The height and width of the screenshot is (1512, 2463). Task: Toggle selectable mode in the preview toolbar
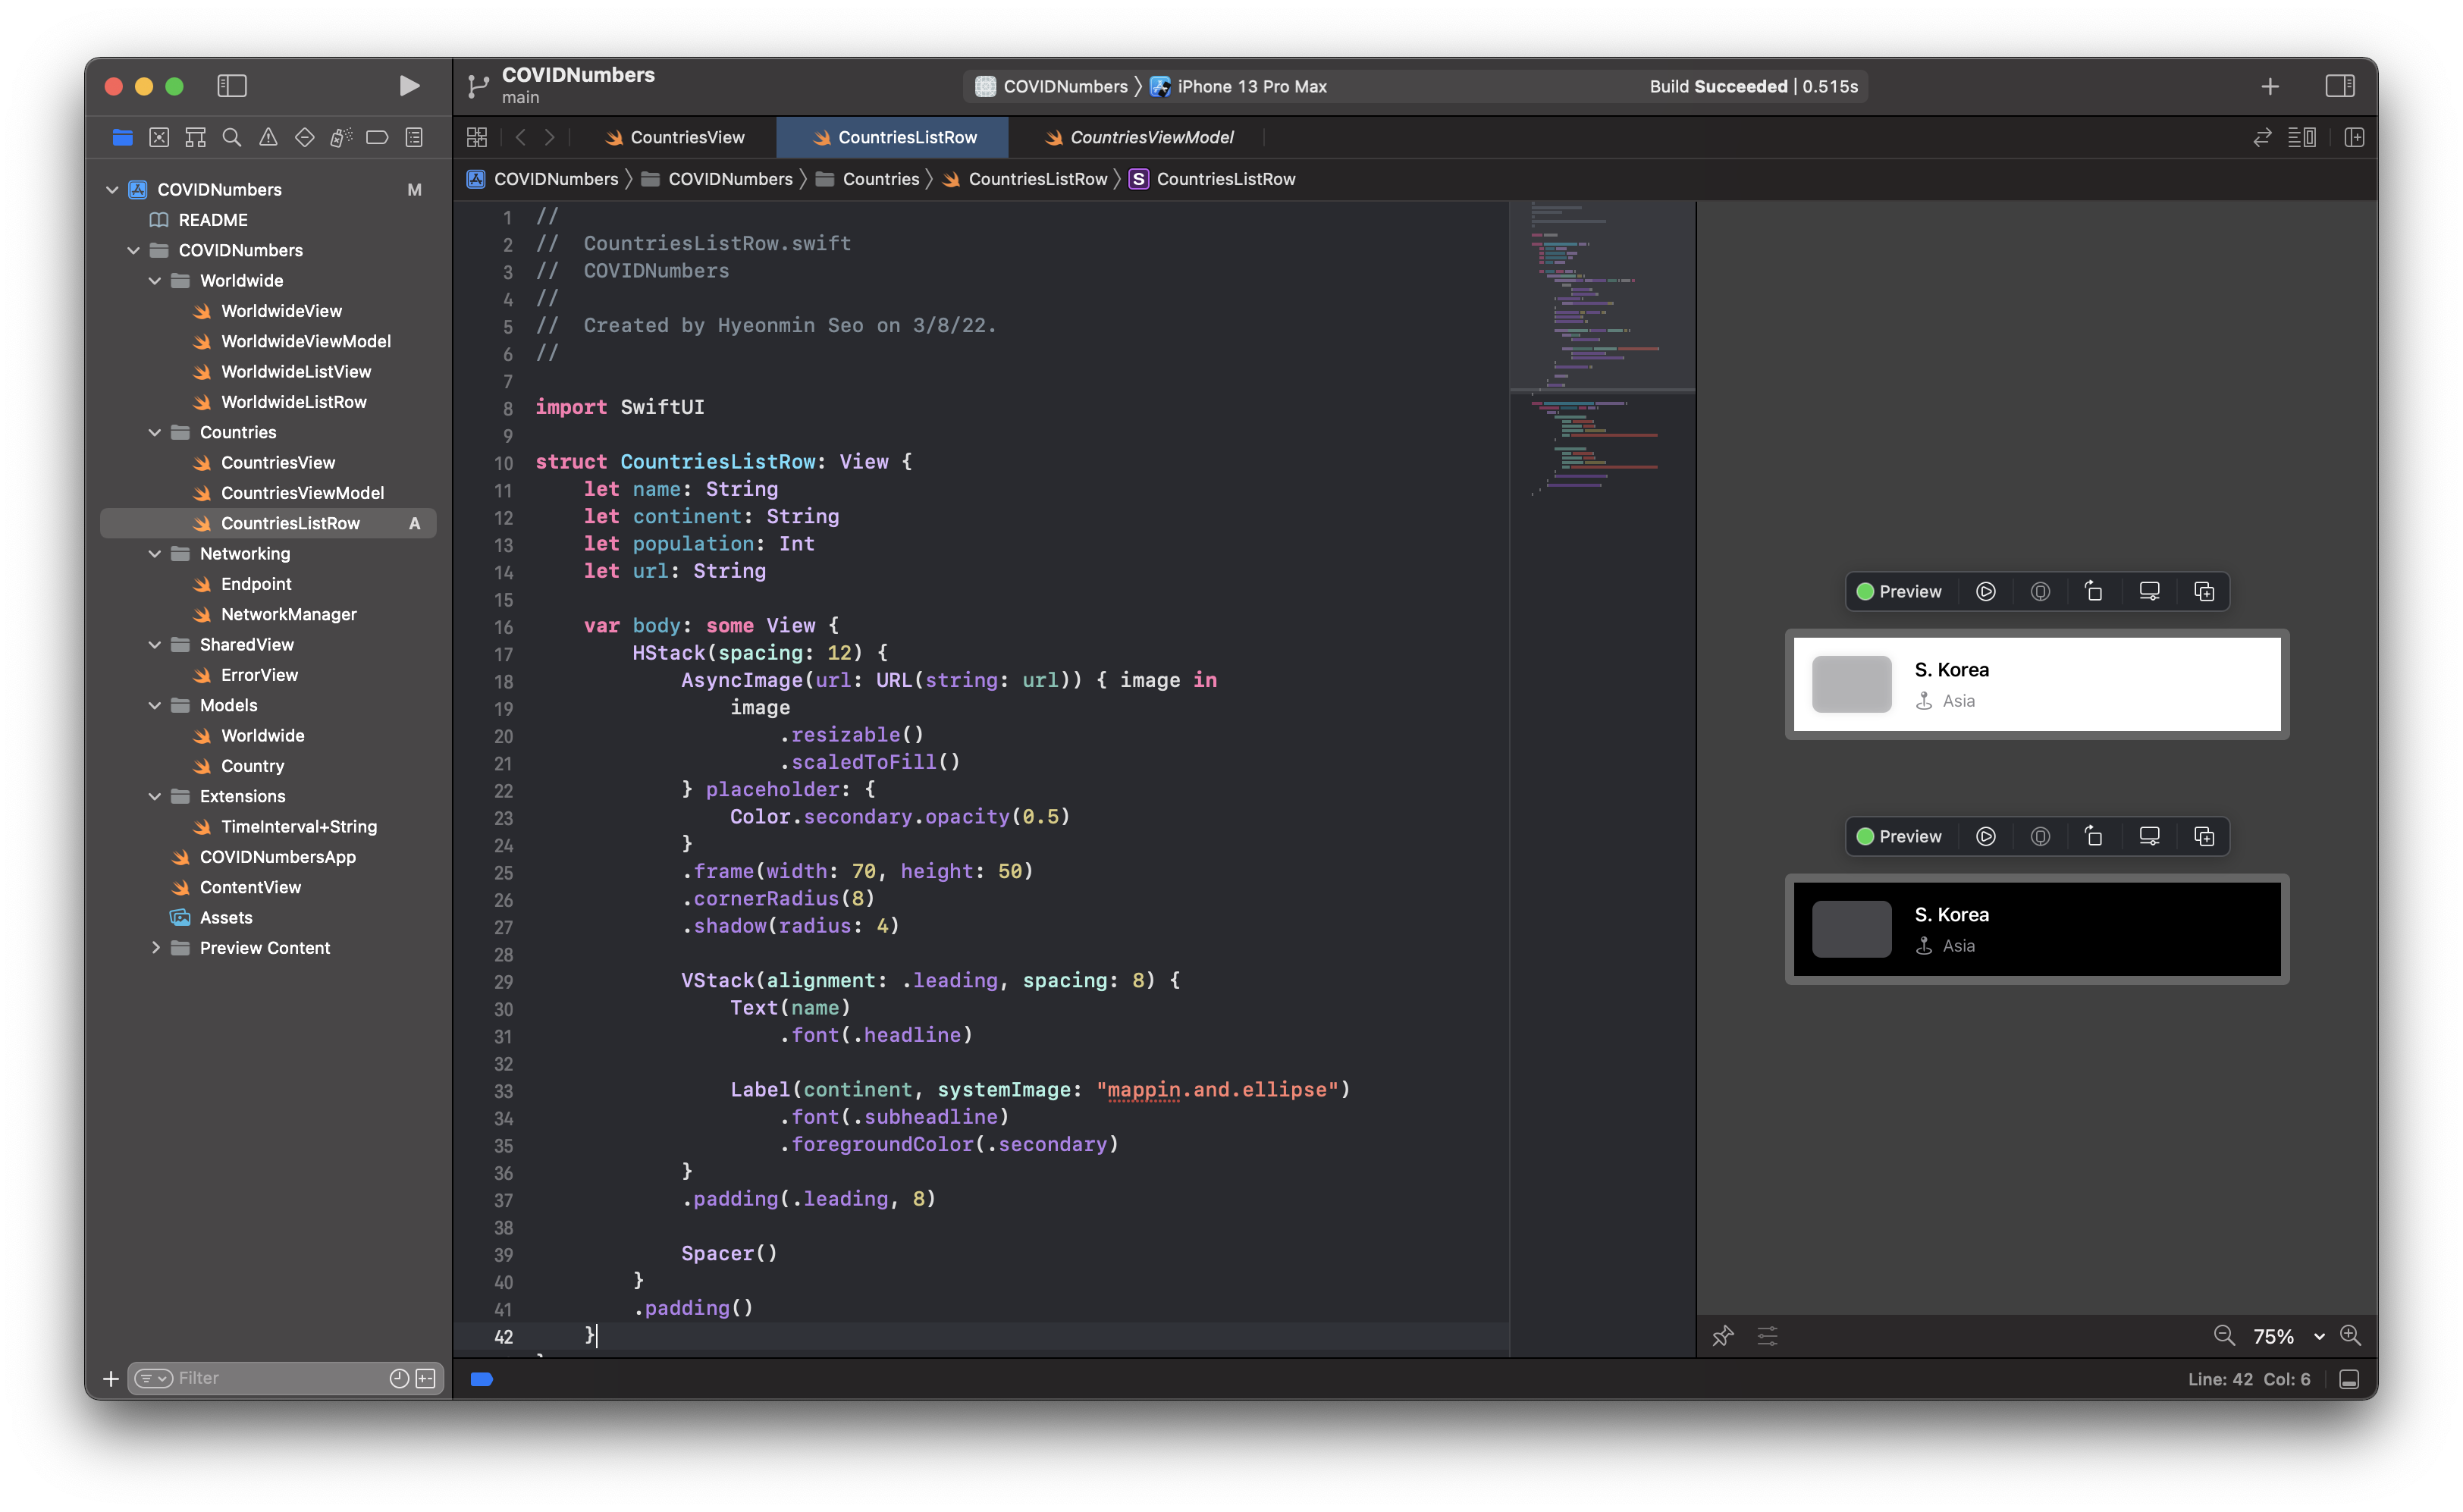(x=2040, y=591)
